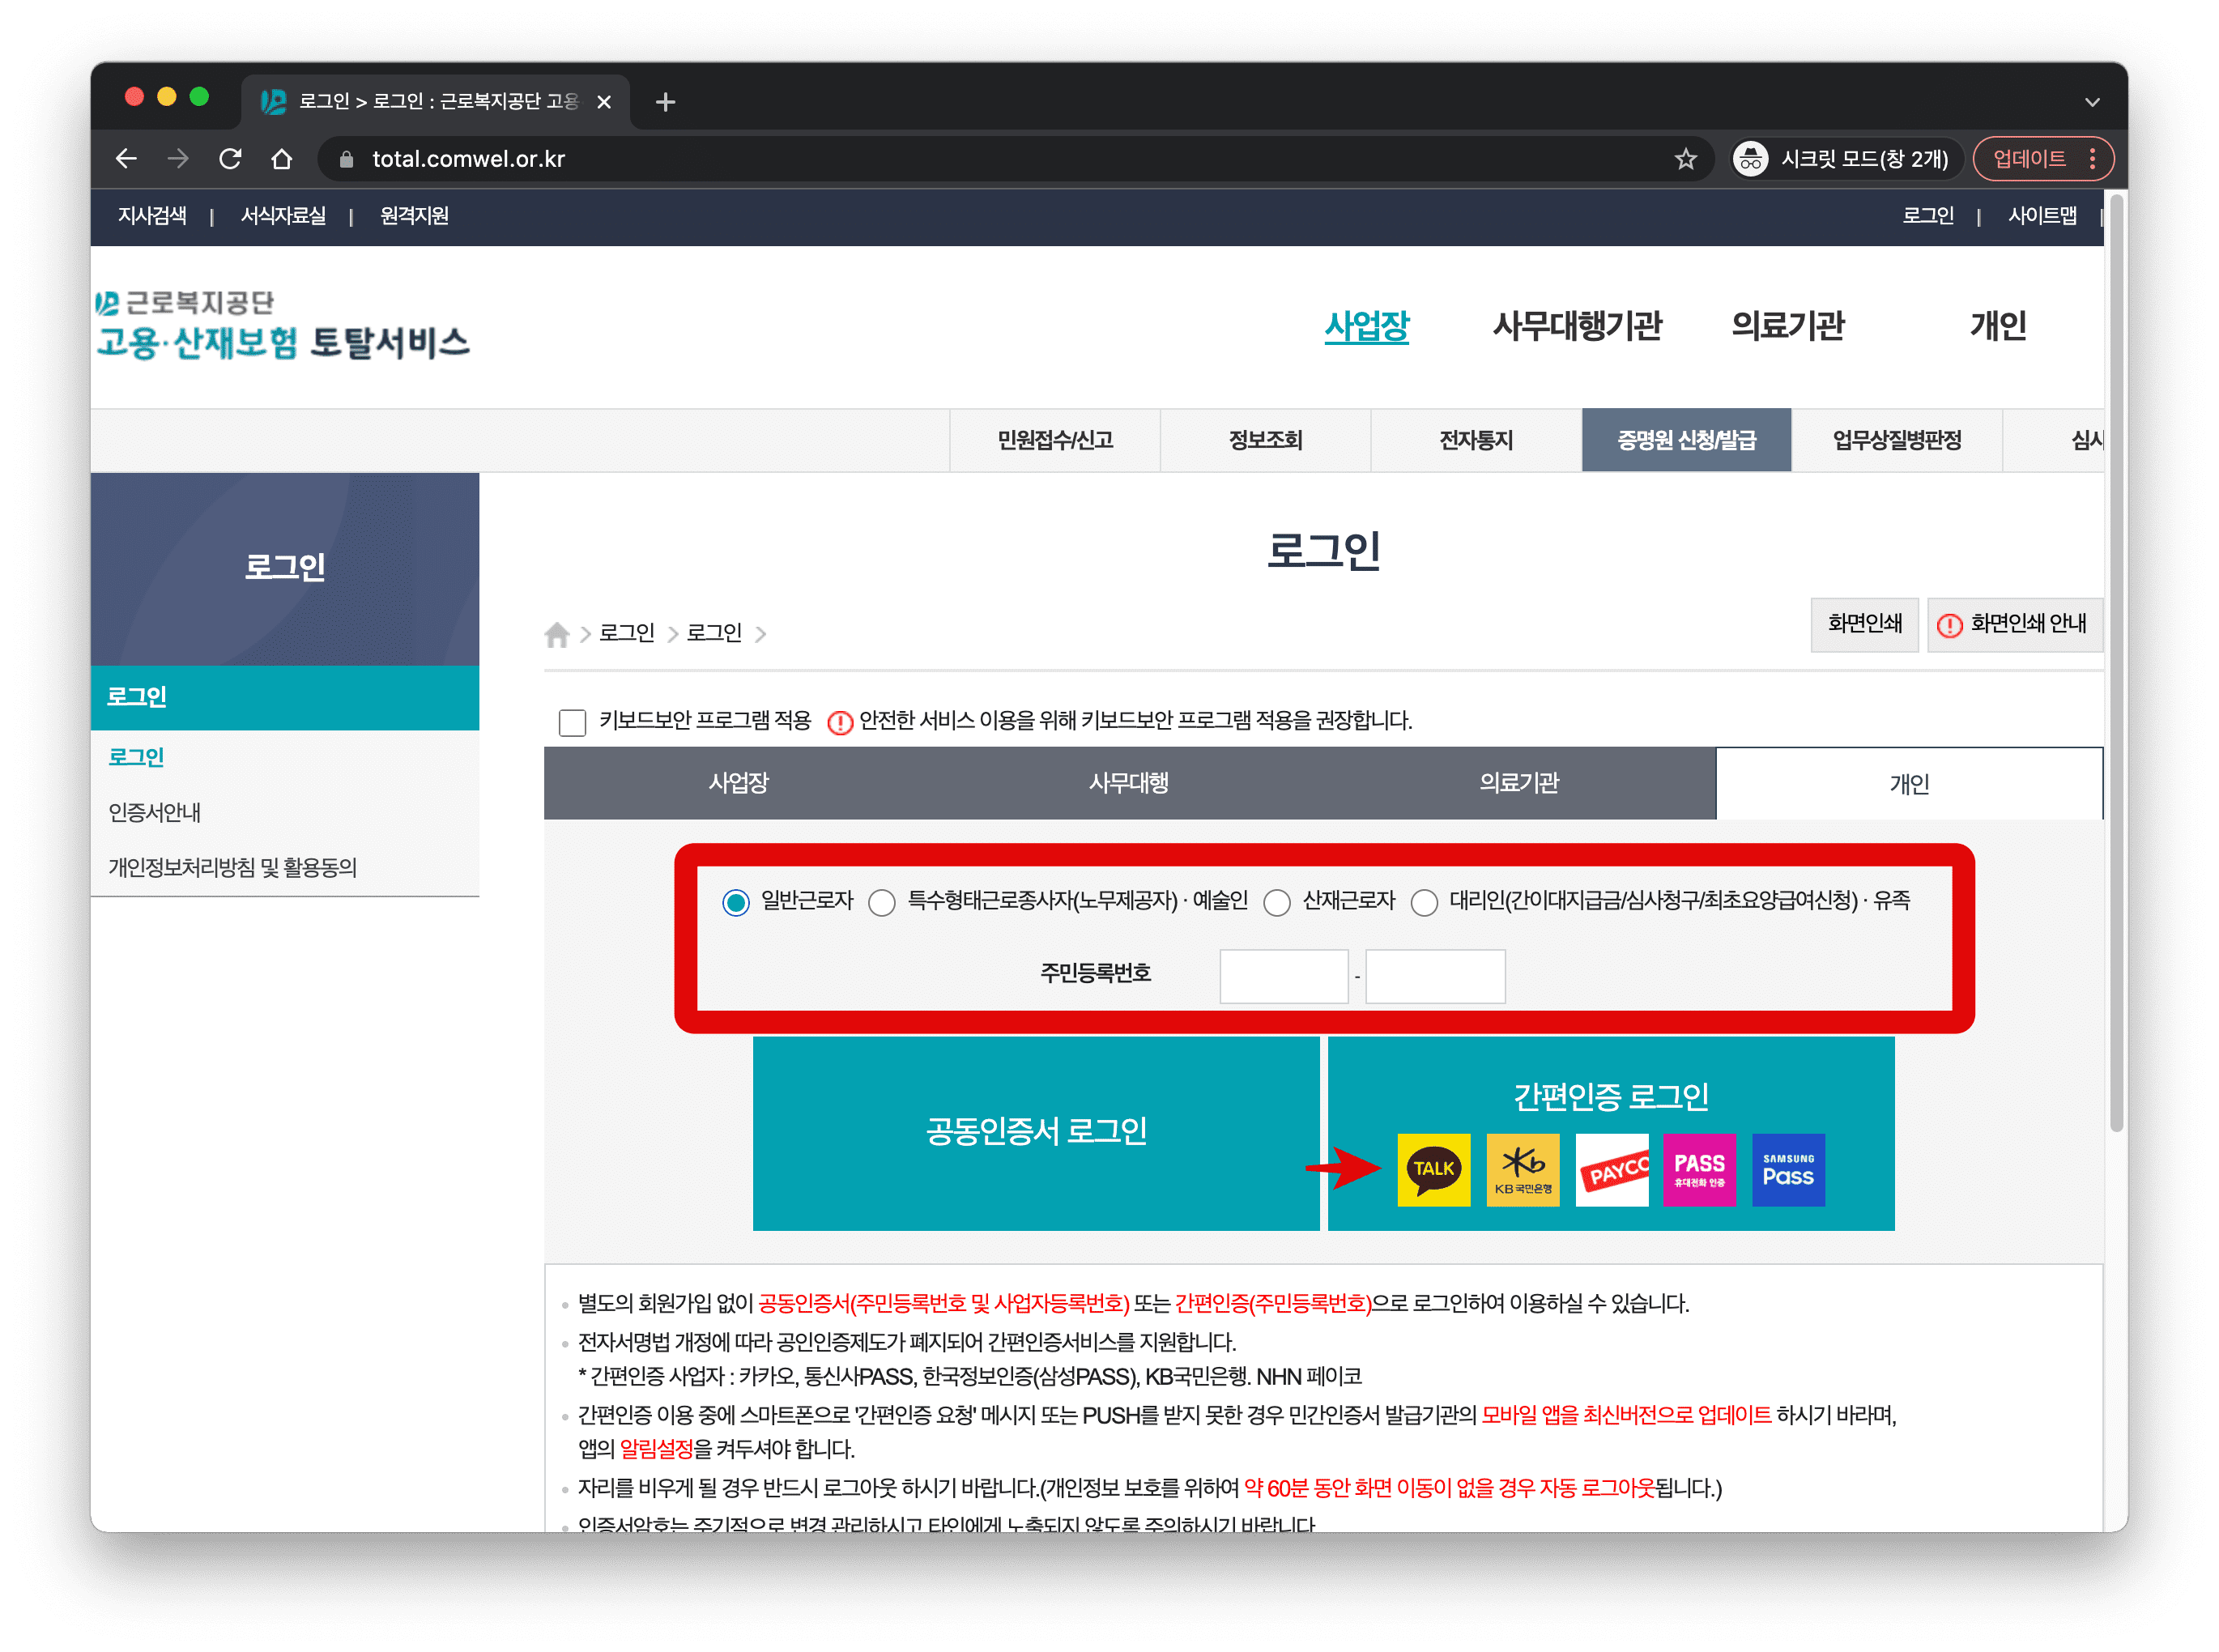Select the Samsung Pass icon

(1788, 1169)
